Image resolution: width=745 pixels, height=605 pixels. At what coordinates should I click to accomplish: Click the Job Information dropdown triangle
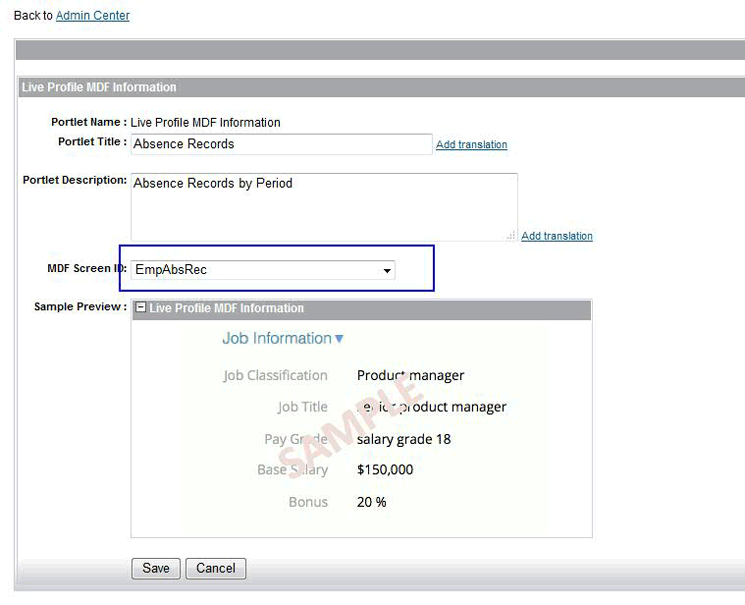click(x=340, y=339)
